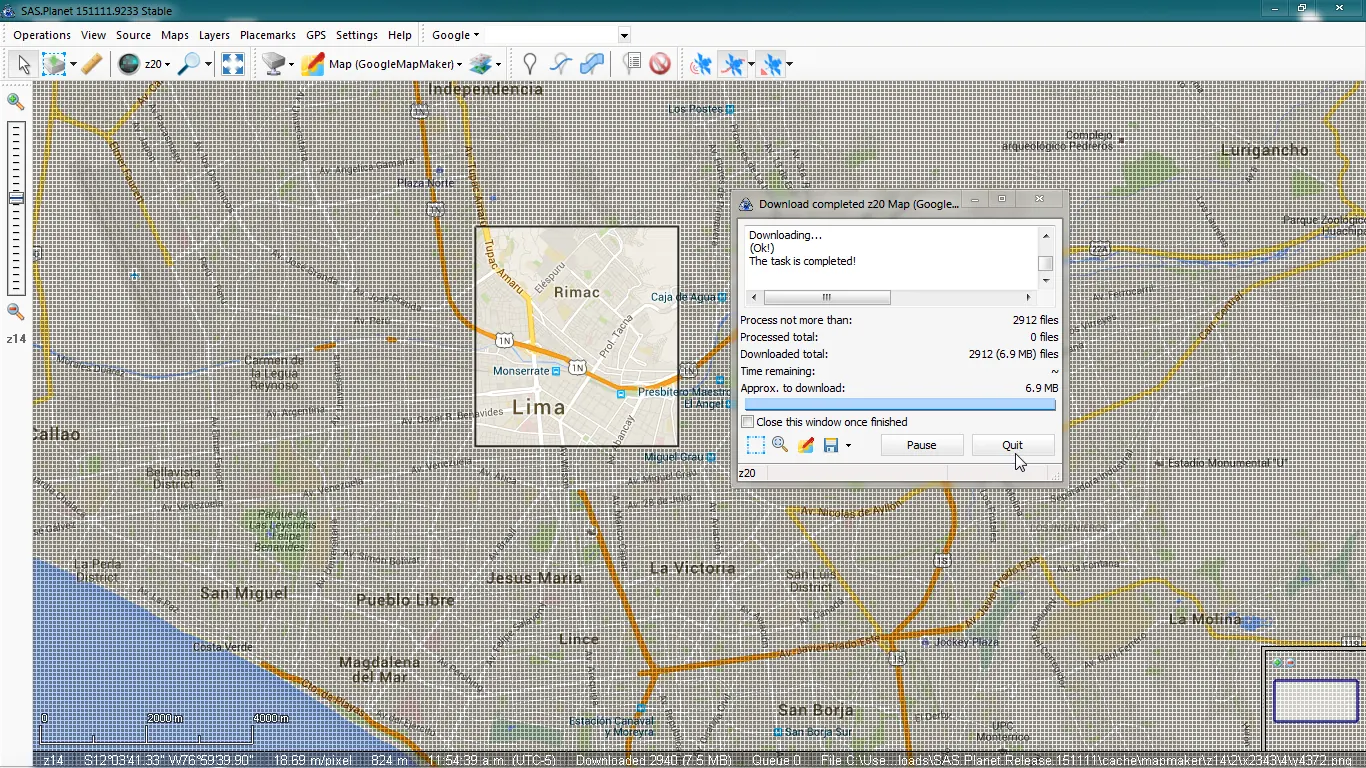Open selection tool type dropdown arrow

click(73, 64)
